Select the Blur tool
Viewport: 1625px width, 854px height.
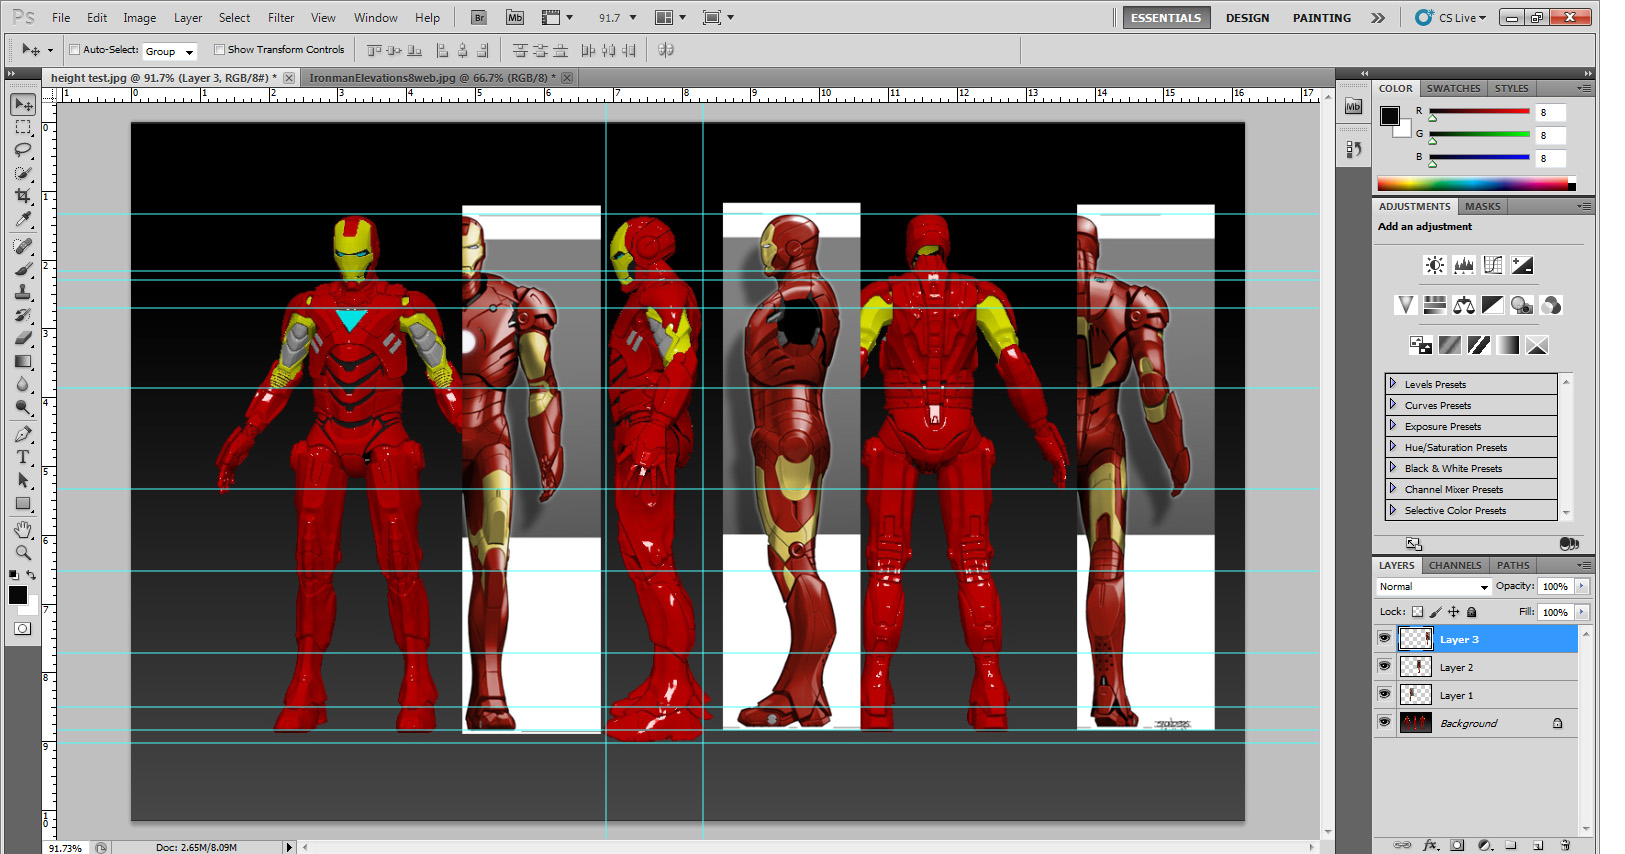23,384
